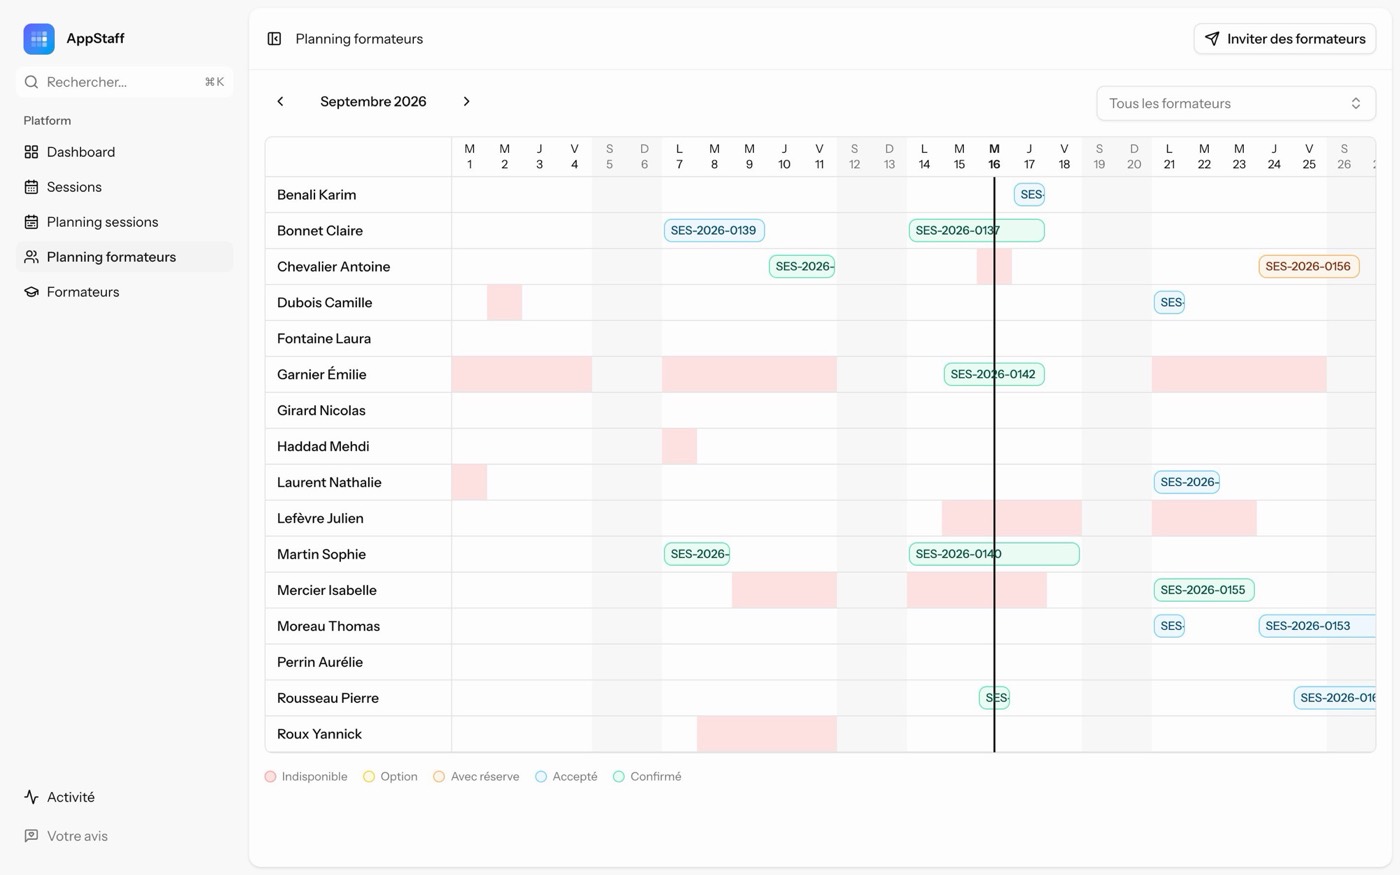Click the Avec réserve legend circle
The image size is (1400, 875).
[439, 777]
